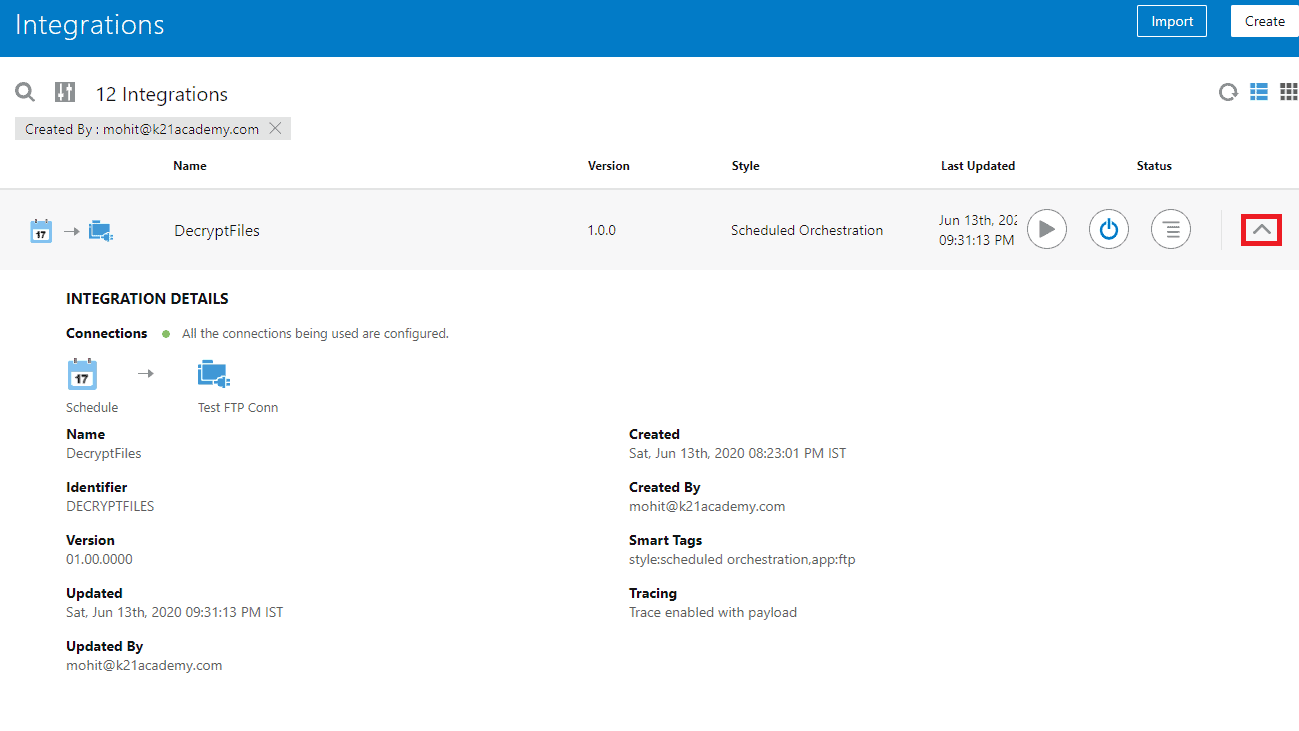The image size is (1299, 731).
Task: Select the Style column header
Action: tap(745, 166)
